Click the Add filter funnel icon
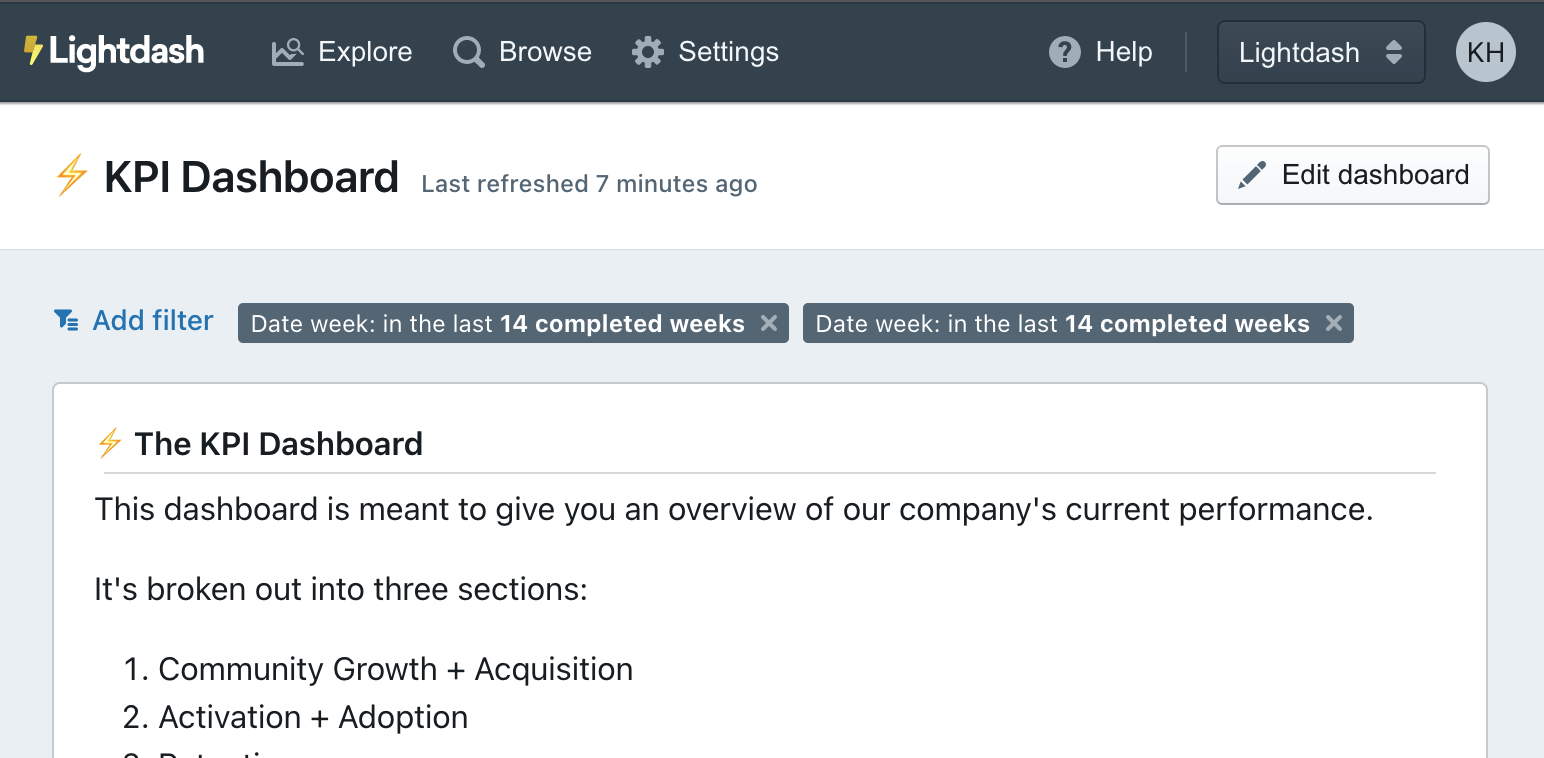The width and height of the screenshot is (1544, 758). tap(66, 320)
